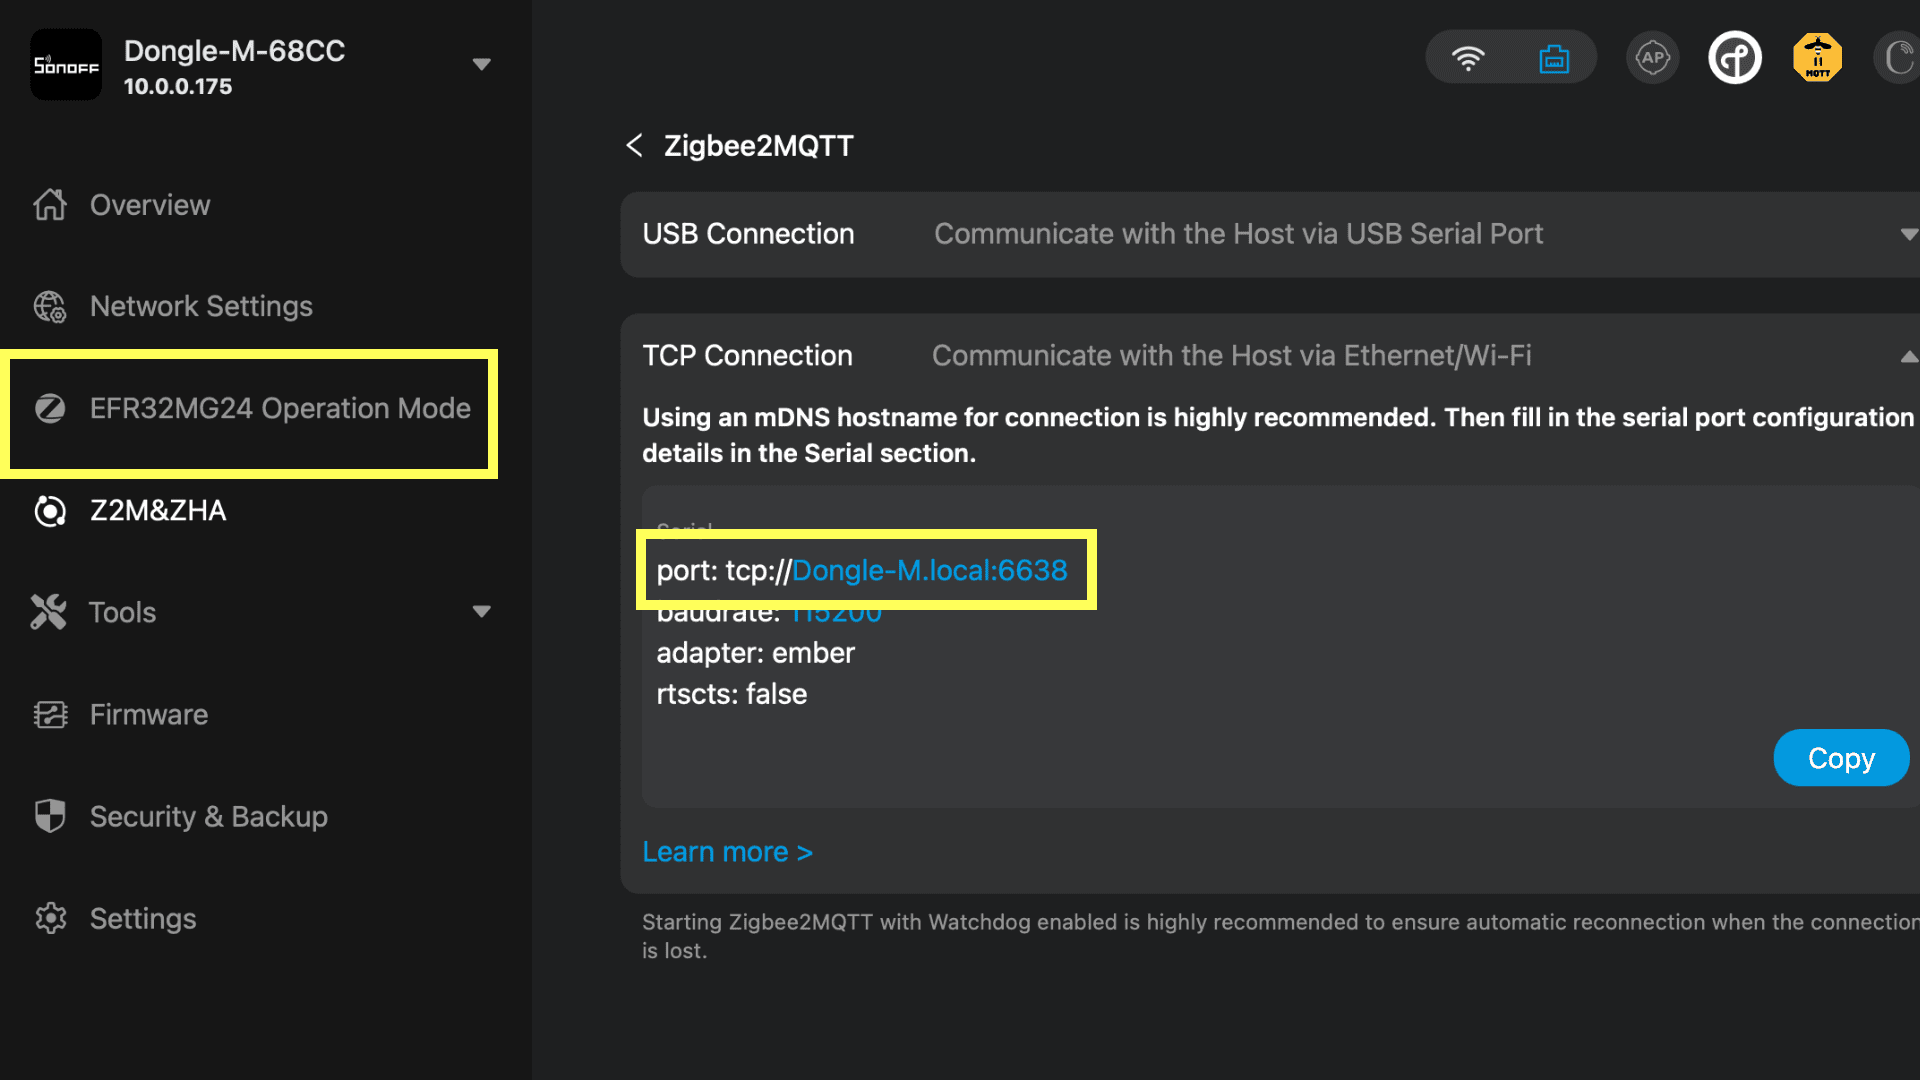Click the Firmware sidebar icon

[x=50, y=715]
